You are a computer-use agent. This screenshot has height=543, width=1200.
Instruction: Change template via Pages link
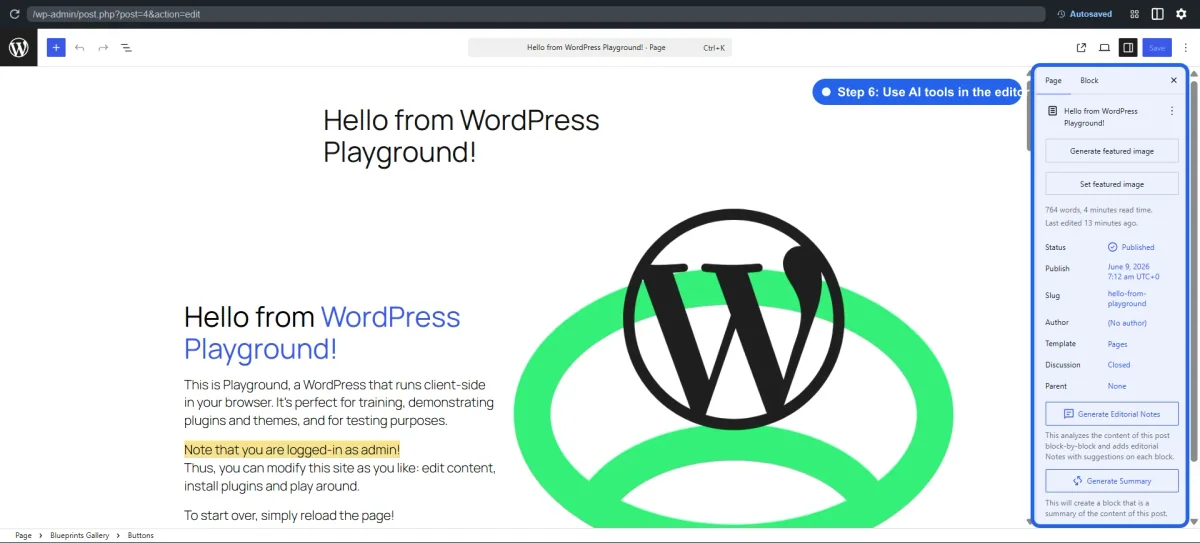[x=1118, y=344]
